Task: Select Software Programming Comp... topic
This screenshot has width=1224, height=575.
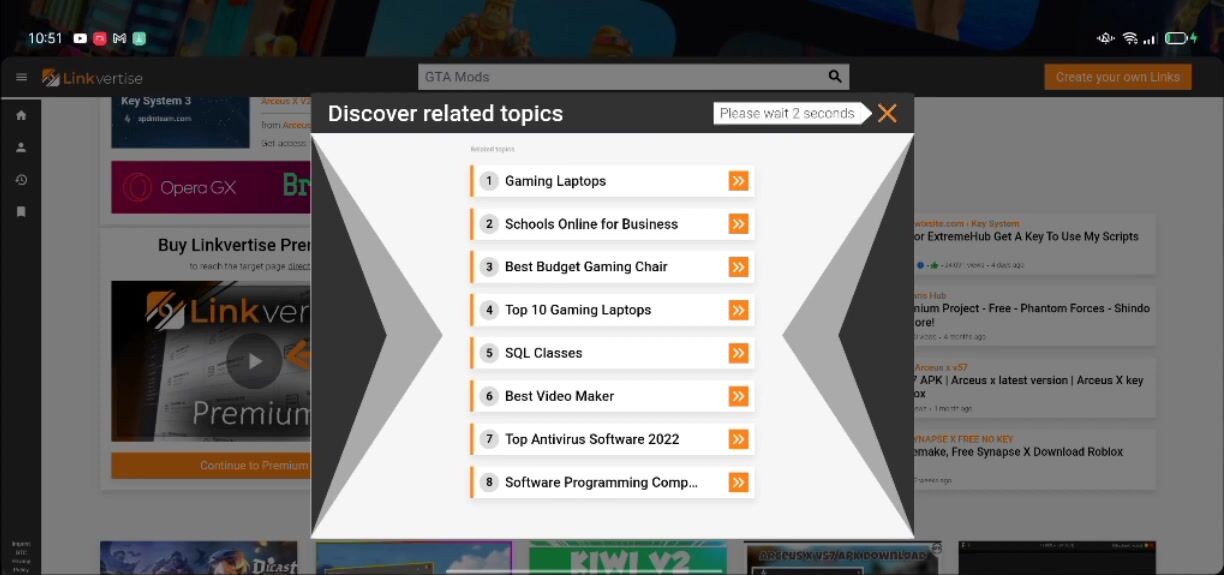Action: tap(612, 482)
